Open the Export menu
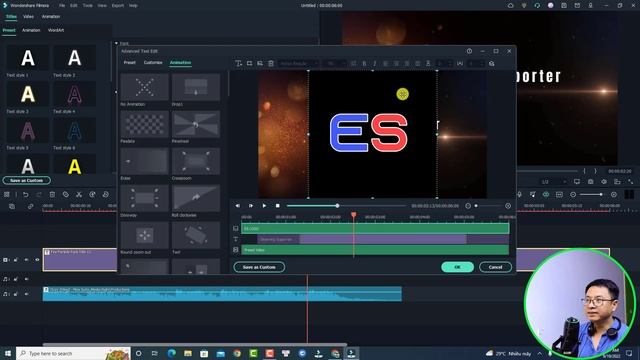Viewport: 640px width, 360px height. tap(118, 6)
